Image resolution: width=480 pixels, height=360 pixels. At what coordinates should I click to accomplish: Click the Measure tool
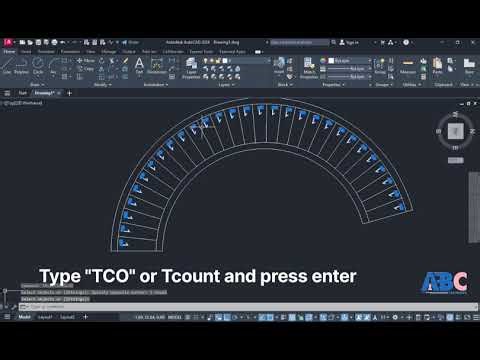point(408,65)
